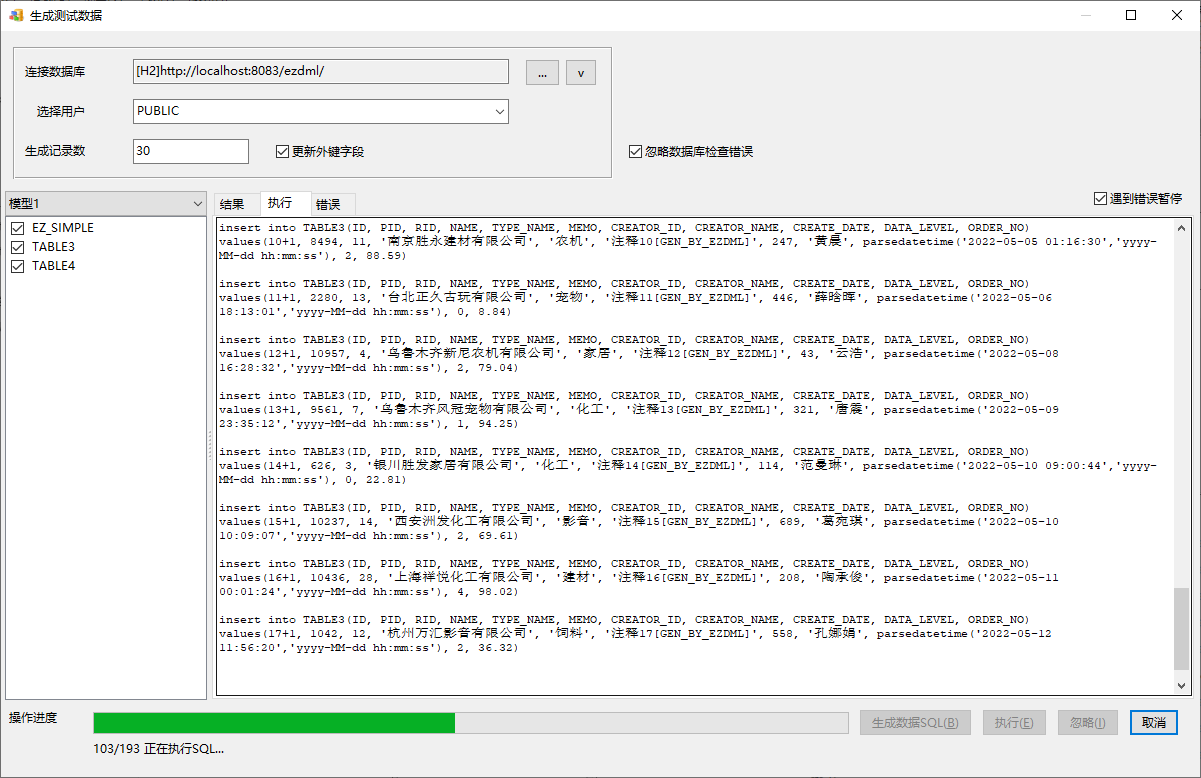
Task: Click the status text 103/193 正在执行SQL...
Action: coord(158,748)
